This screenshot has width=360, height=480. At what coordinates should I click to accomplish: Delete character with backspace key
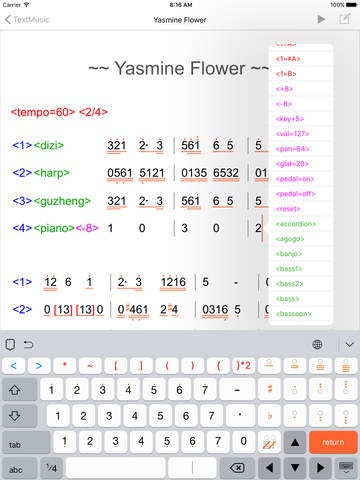pos(237,468)
